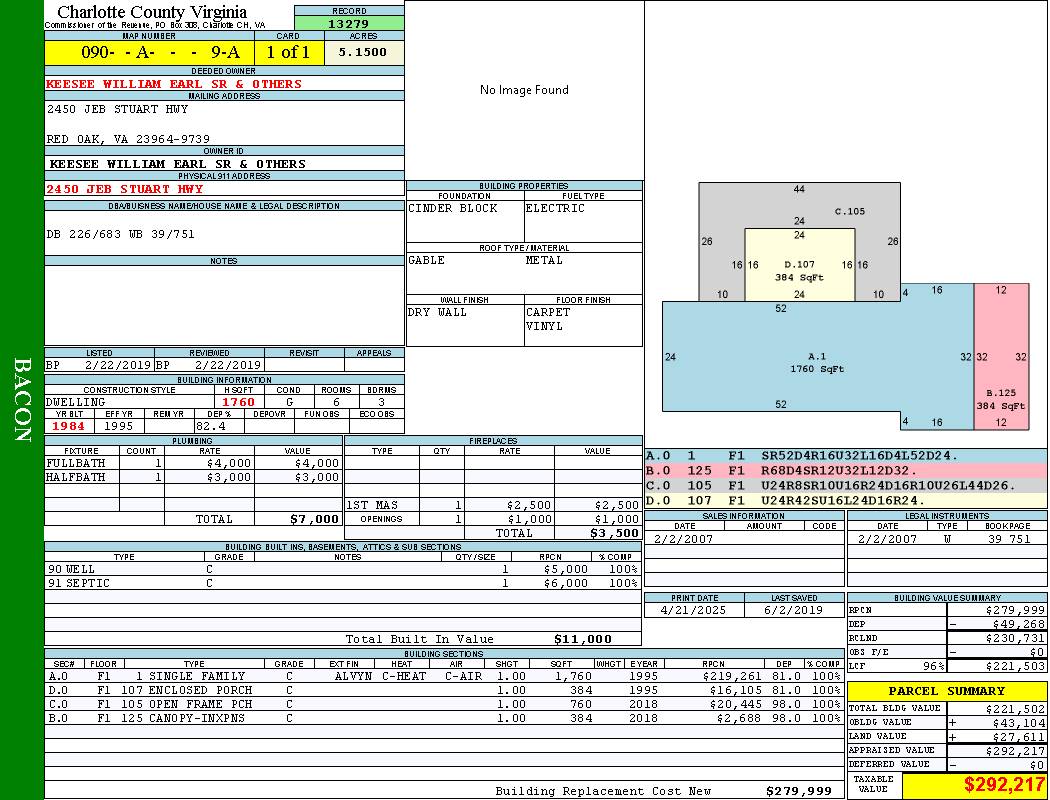Click the CINDER BLOCK foundation field

[x=453, y=209]
